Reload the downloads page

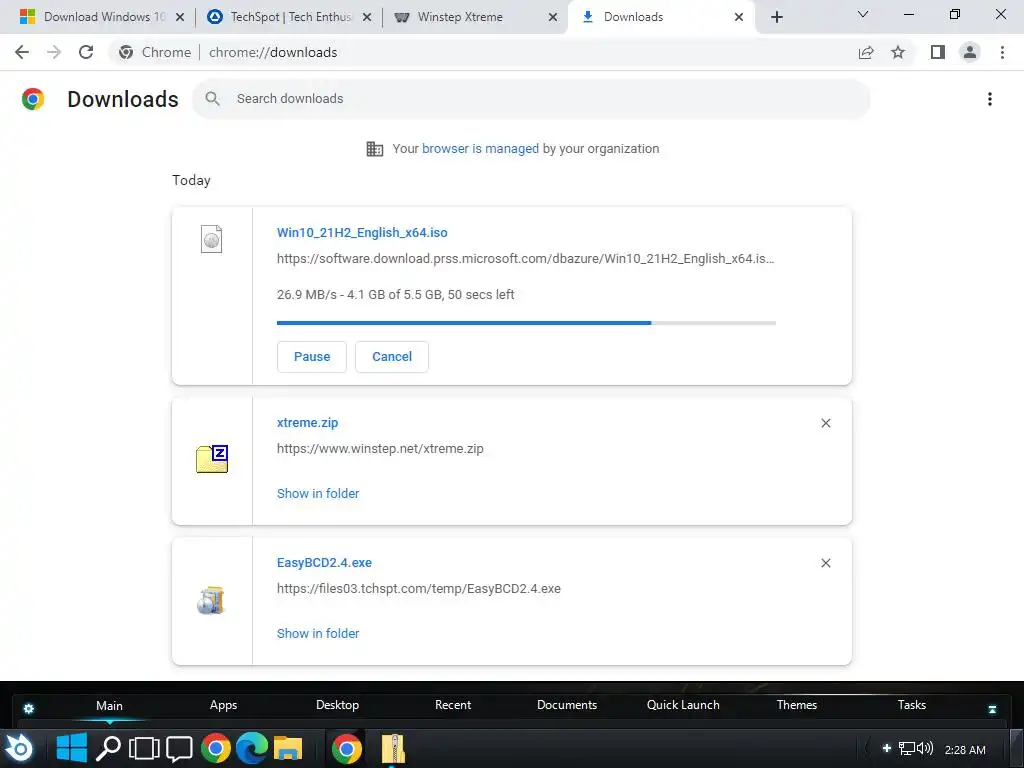86,52
